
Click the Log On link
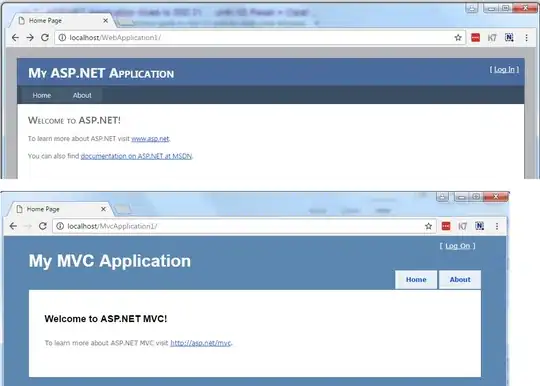tap(457, 246)
